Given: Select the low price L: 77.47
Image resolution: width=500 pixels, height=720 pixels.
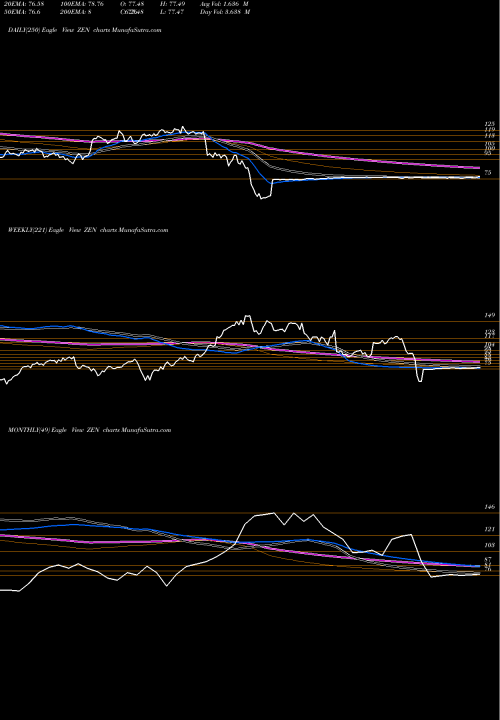Looking at the screenshot, I should coord(170,12).
